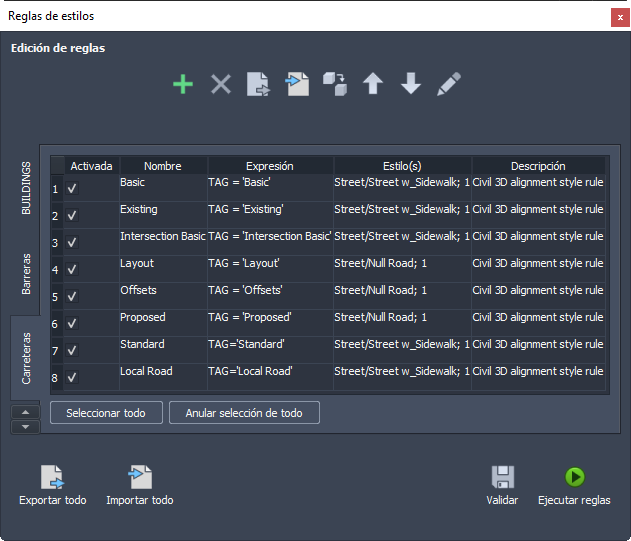Click the tab list up arrow
Viewport: 631px width, 541px height.
point(25,412)
